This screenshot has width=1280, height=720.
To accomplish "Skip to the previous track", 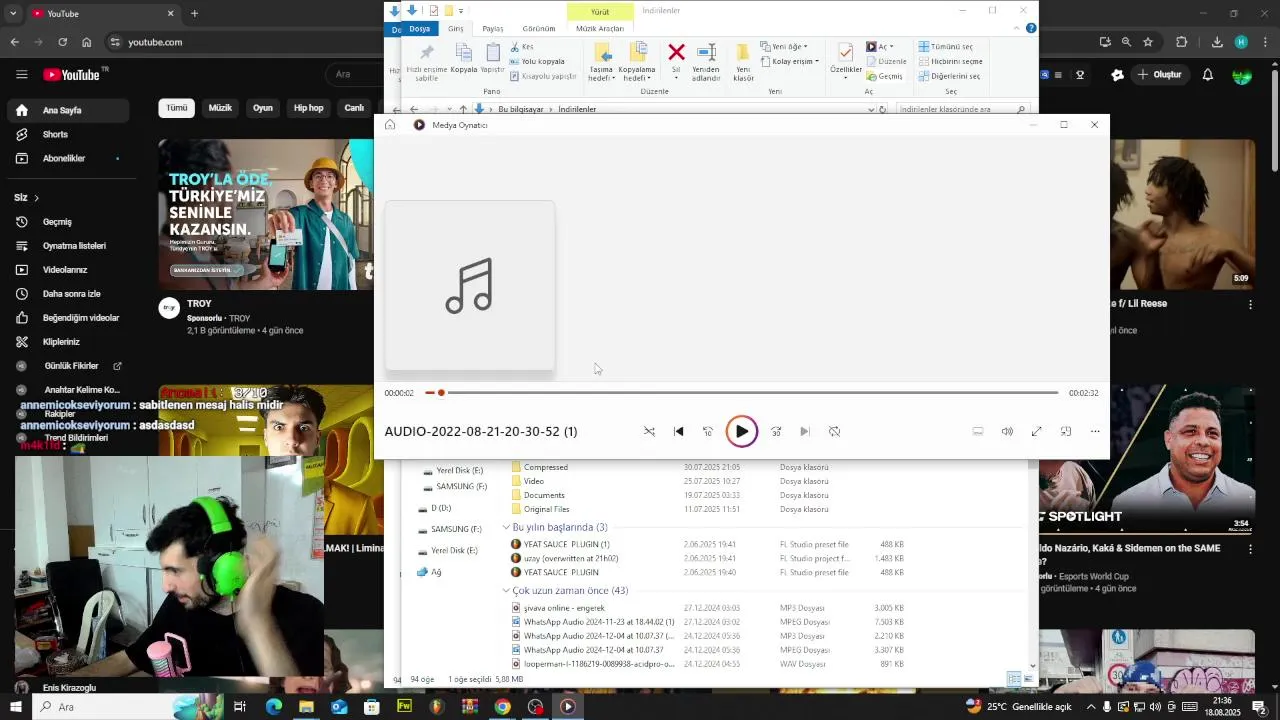I will [x=678, y=431].
